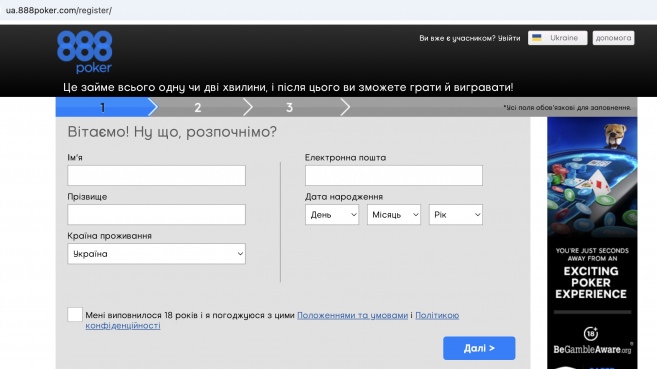Image resolution: width=657 pixels, height=369 pixels.
Task: Click the browser address bar URL
Action: (59, 10)
